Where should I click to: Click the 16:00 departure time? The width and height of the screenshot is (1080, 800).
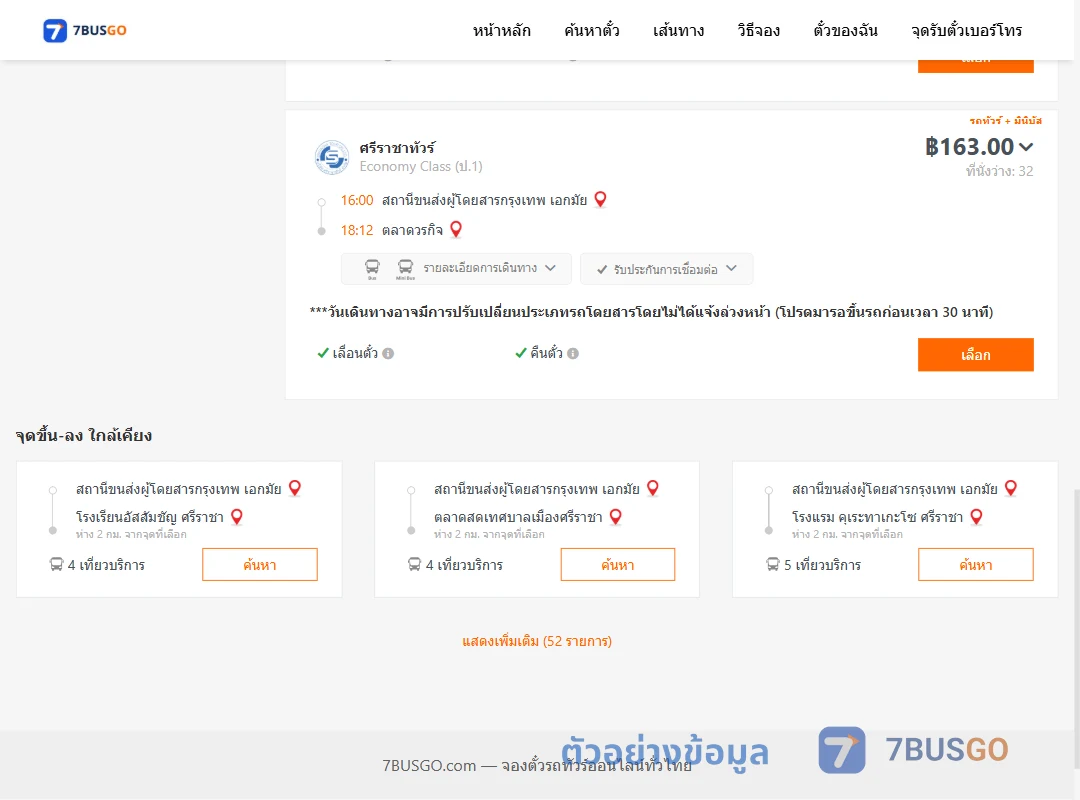pyautogui.click(x=357, y=200)
